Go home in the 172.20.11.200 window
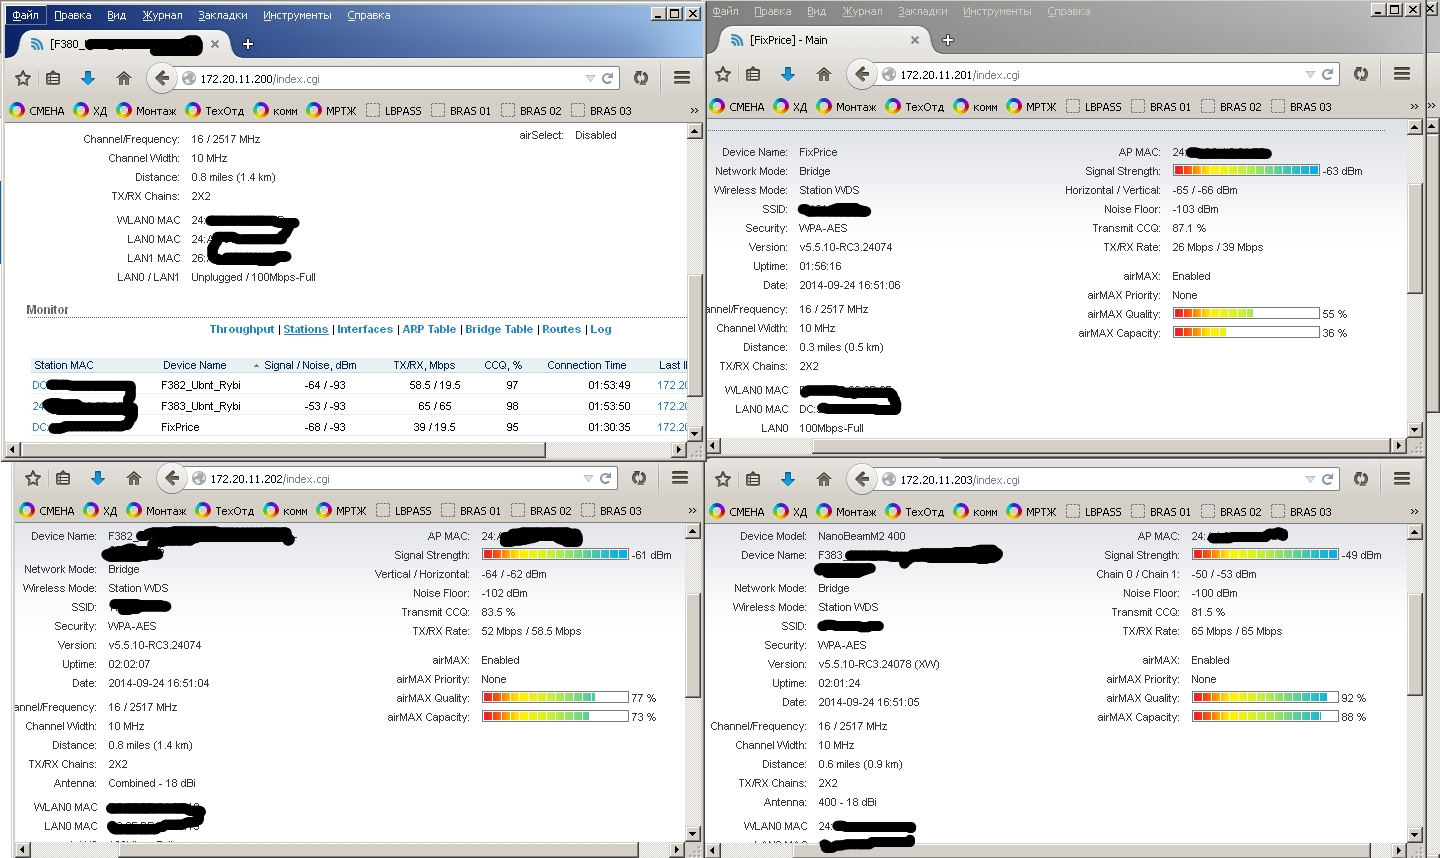 tap(124, 78)
